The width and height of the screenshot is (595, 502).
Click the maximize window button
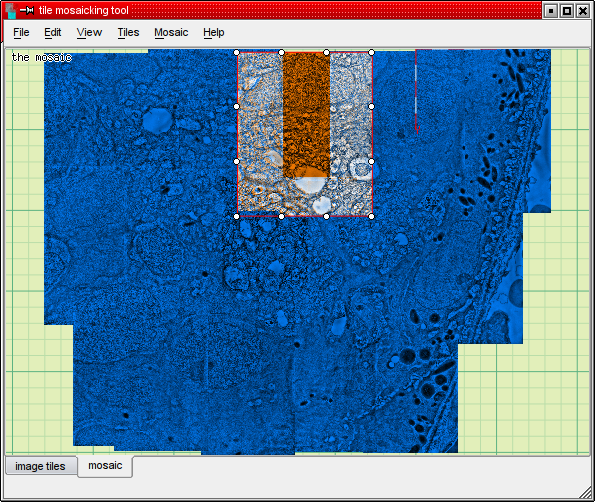[x=567, y=11]
